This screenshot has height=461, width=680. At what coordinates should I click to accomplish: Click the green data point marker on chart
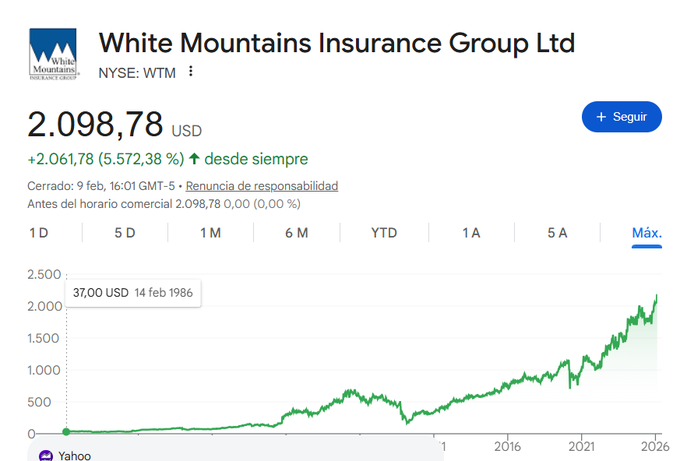[x=66, y=432]
